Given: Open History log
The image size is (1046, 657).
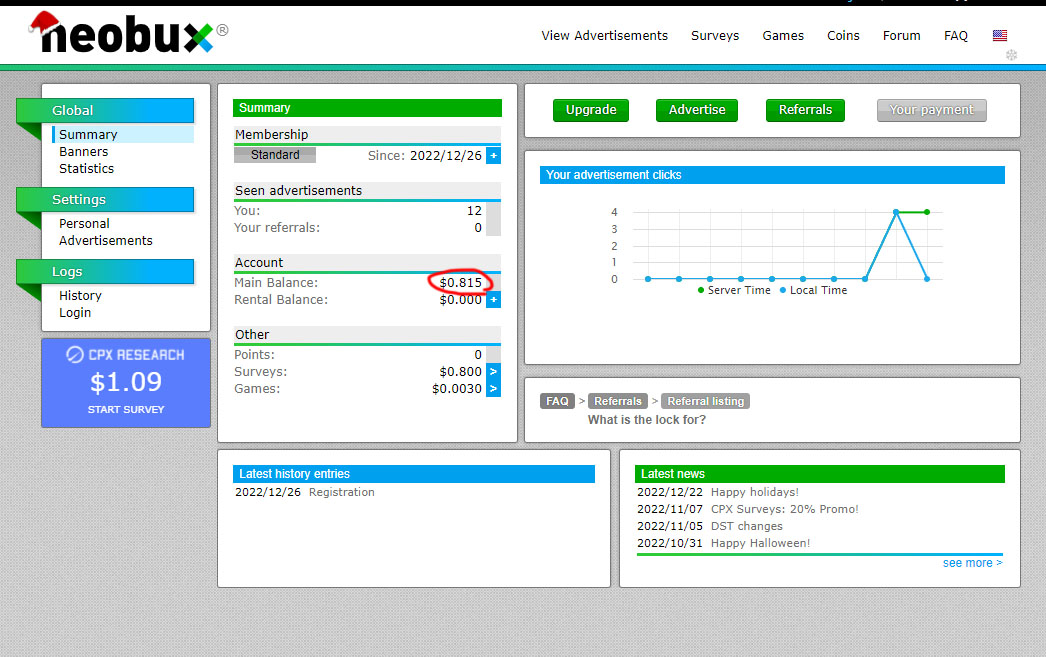Looking at the screenshot, I should coord(80,295).
